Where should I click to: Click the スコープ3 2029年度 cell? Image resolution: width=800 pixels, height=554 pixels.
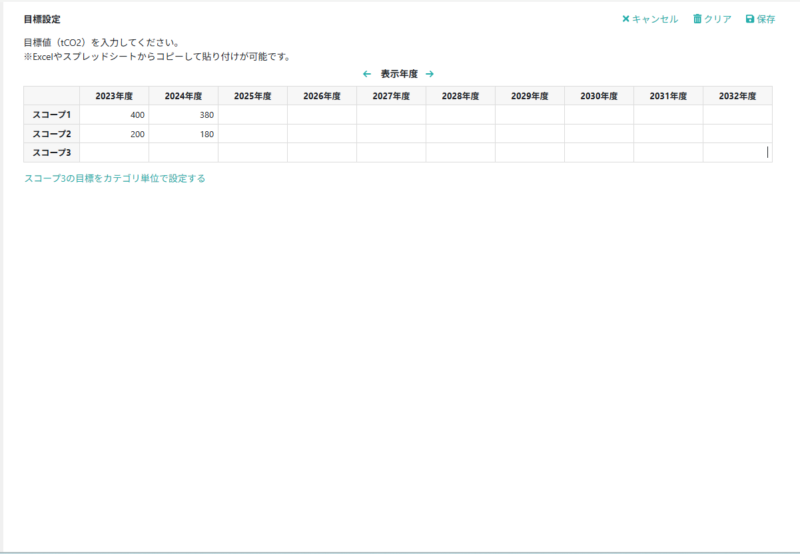pos(530,153)
